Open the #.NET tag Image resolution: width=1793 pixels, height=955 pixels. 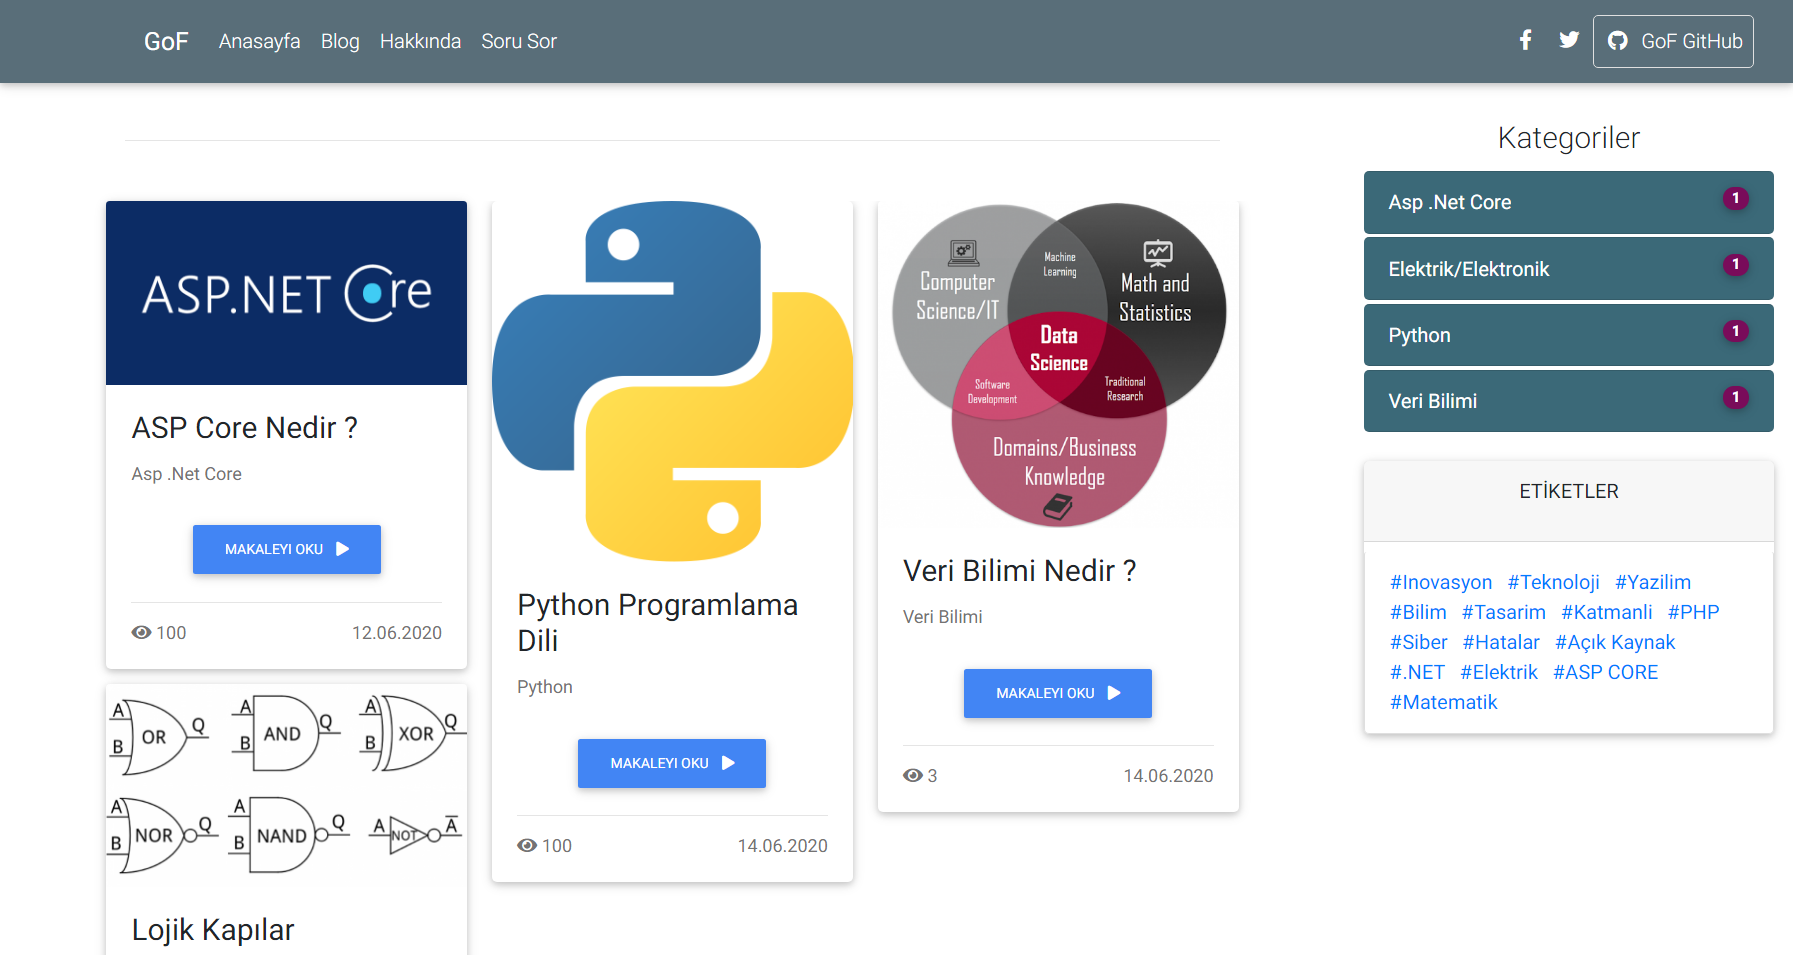pos(1418,672)
